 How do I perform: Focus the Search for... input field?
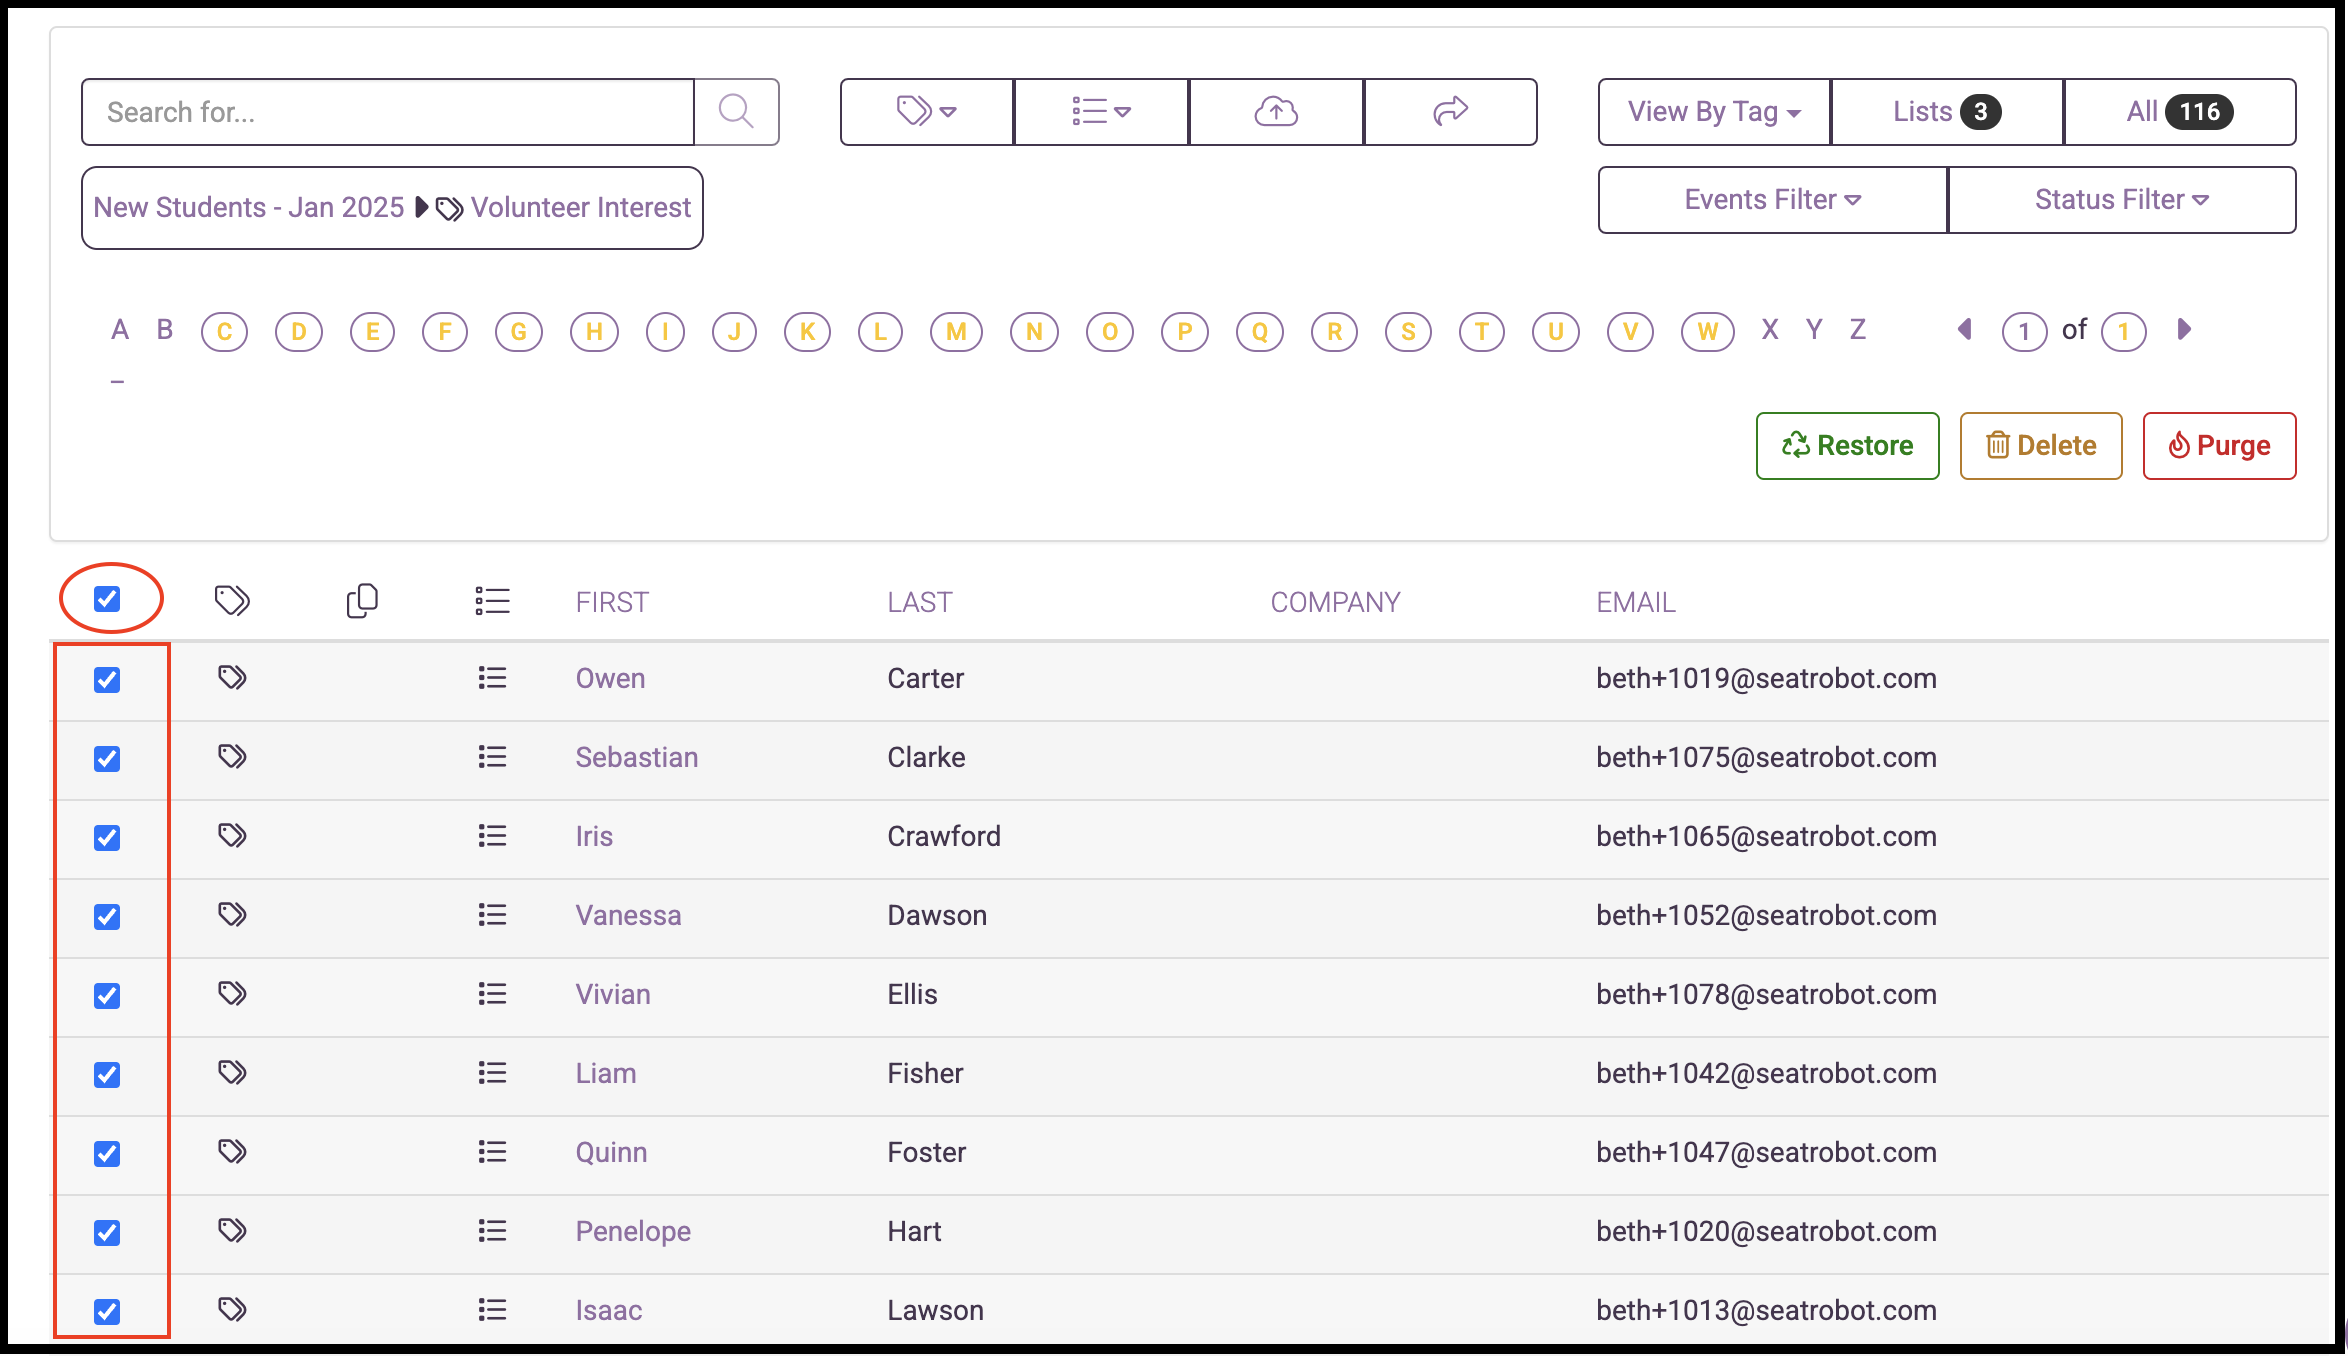pos(388,111)
